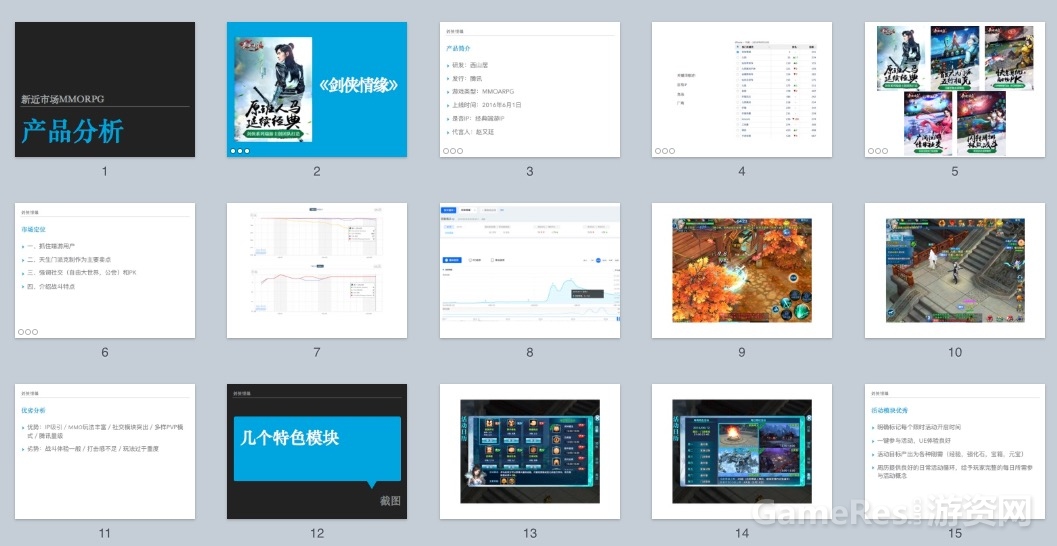Click slide number label 10
Image resolution: width=1057 pixels, height=546 pixels.
click(x=955, y=352)
